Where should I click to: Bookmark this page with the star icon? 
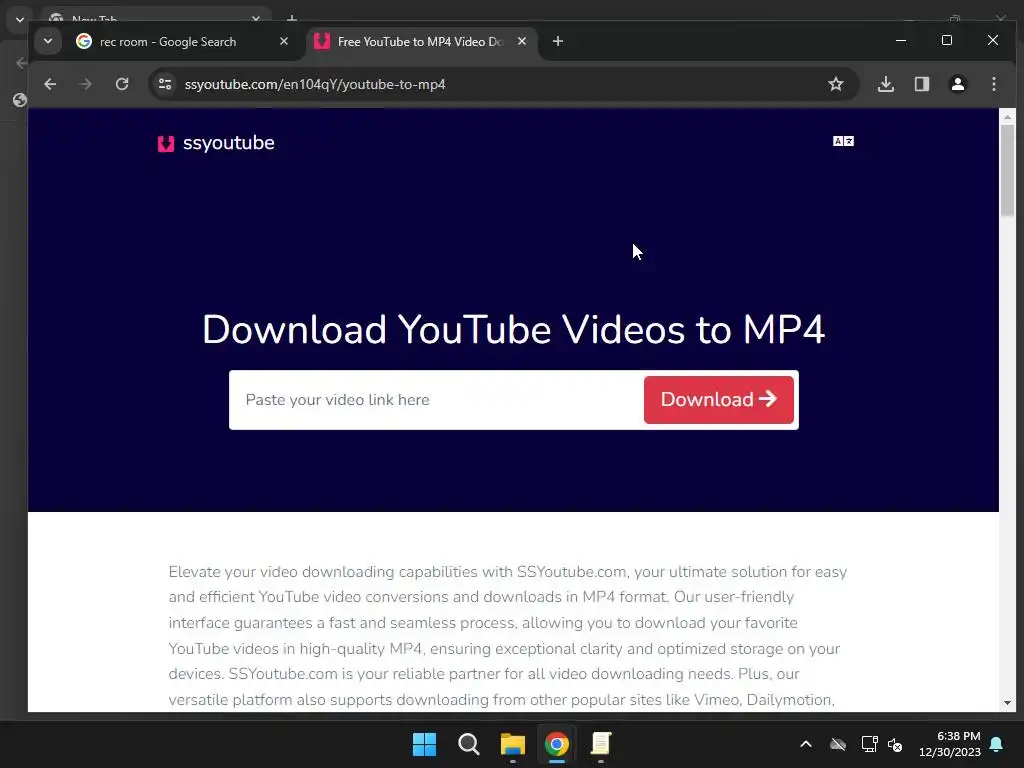[835, 84]
